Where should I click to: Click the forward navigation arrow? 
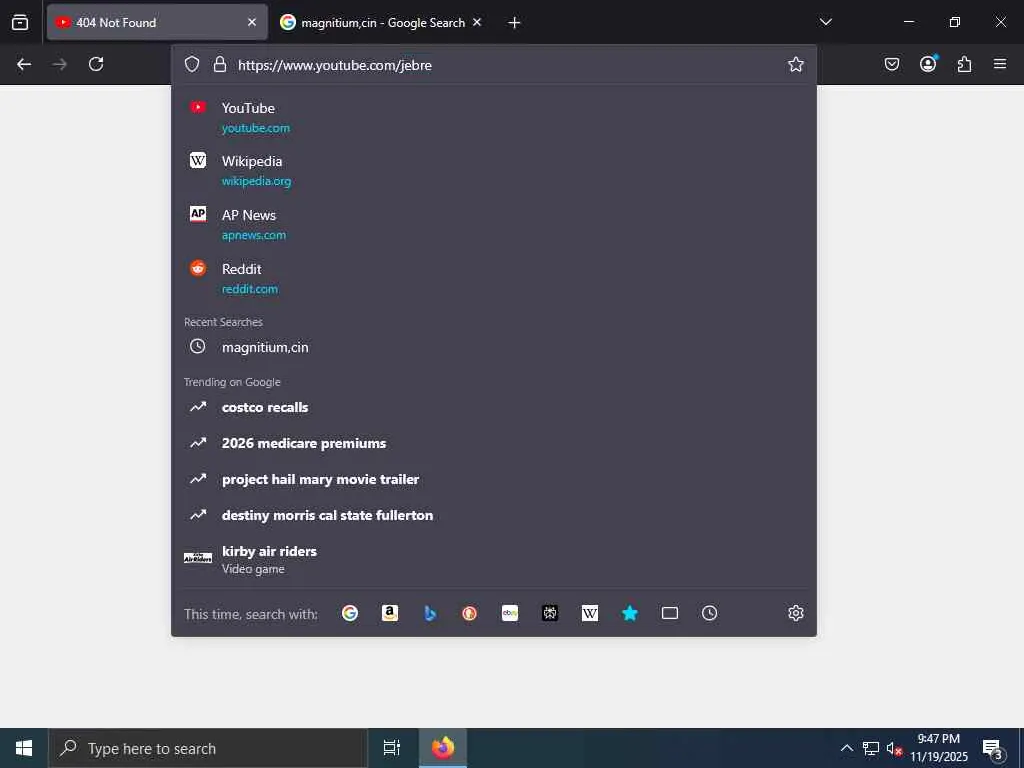[x=59, y=64]
